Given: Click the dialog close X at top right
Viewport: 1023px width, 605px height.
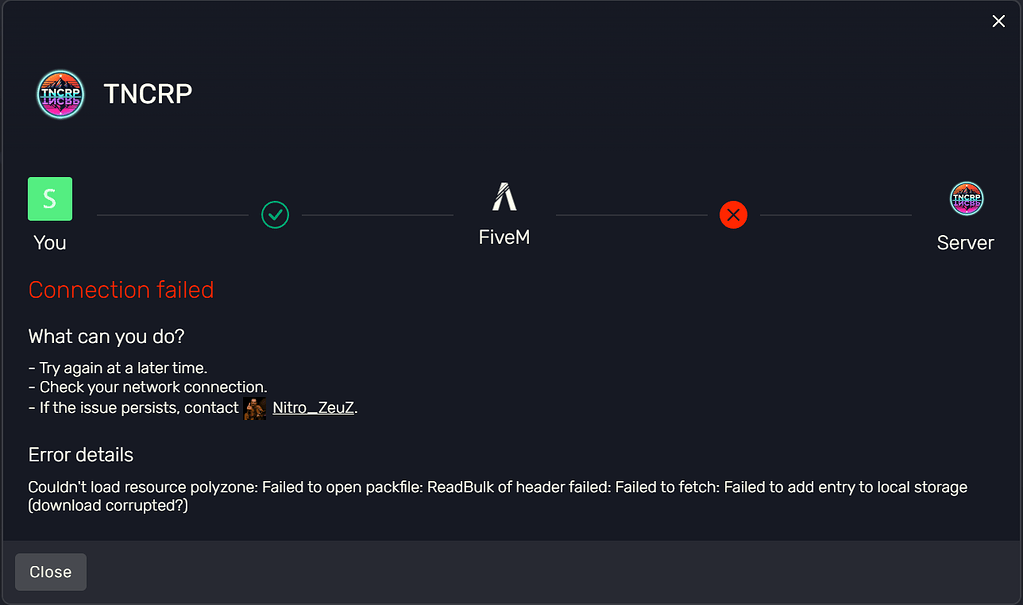Looking at the screenshot, I should [x=997, y=20].
